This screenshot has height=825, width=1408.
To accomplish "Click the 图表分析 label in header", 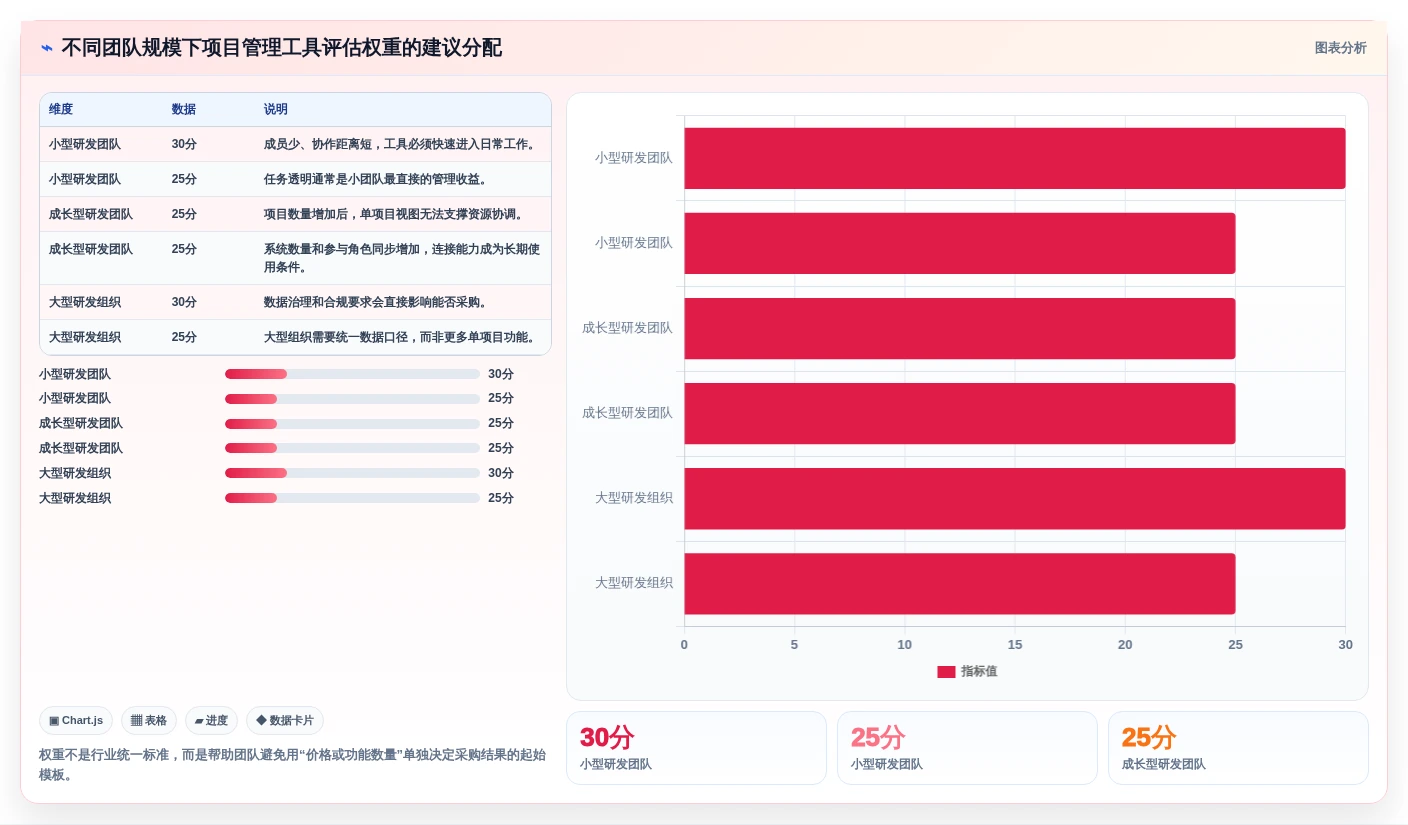I will [x=1340, y=48].
